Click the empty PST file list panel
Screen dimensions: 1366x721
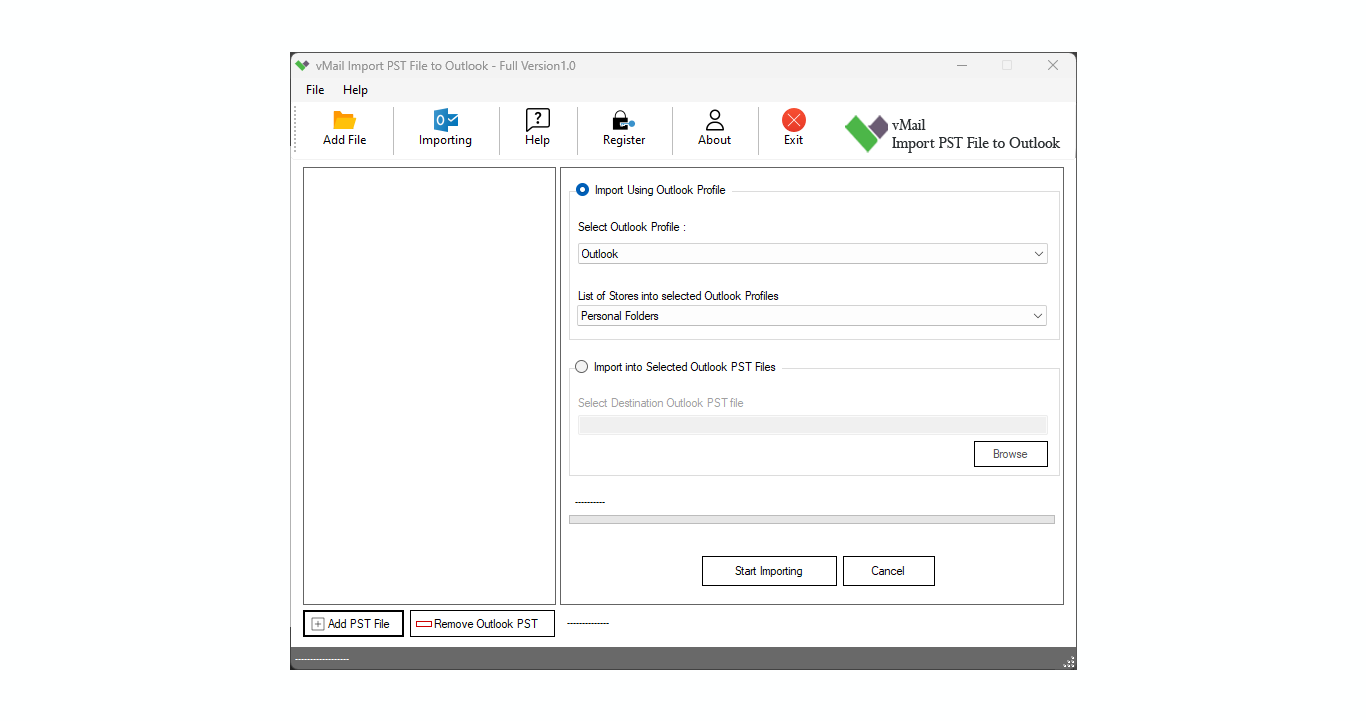coord(429,386)
